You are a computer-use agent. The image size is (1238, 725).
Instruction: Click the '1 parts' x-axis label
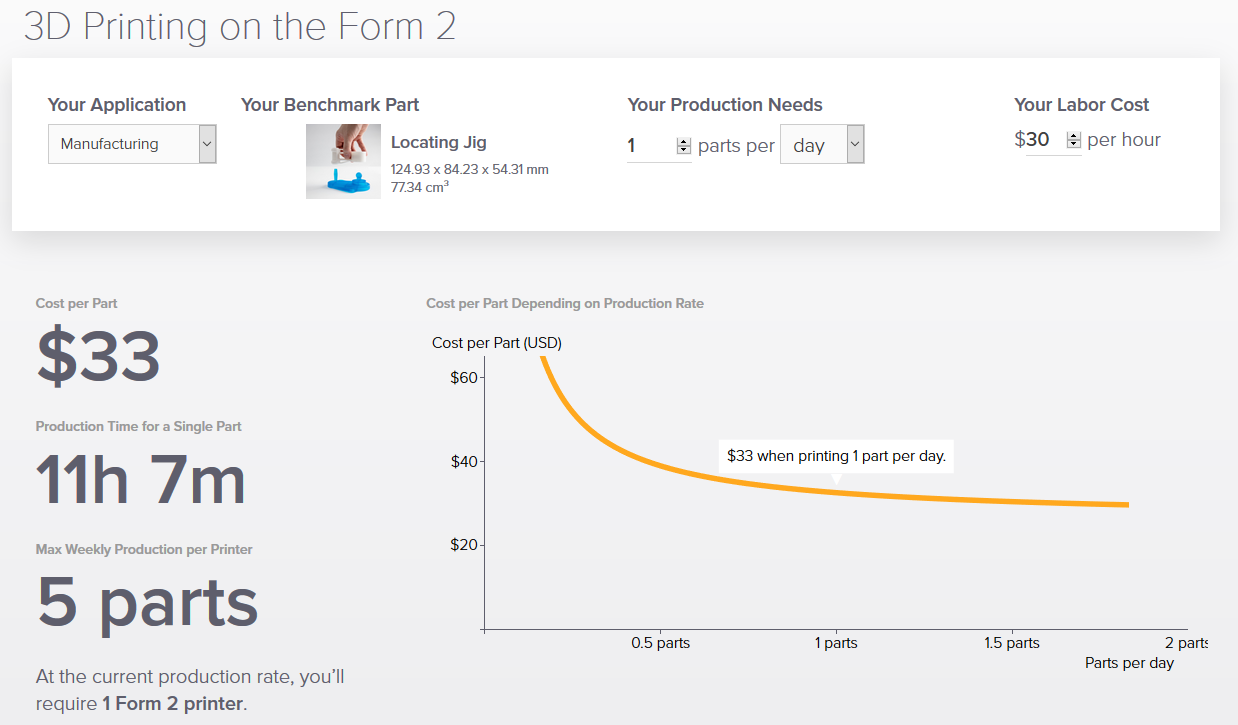836,643
